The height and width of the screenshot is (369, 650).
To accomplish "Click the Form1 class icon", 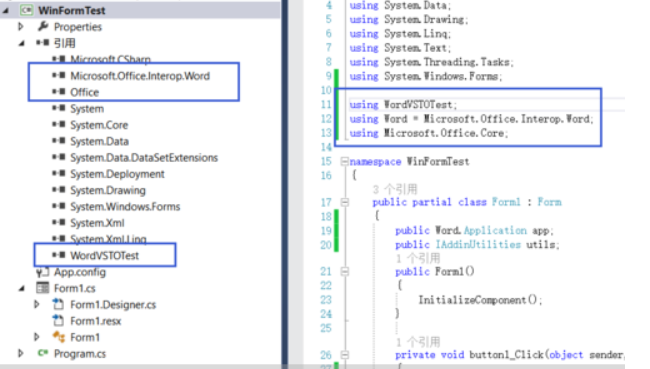I will click(59, 337).
